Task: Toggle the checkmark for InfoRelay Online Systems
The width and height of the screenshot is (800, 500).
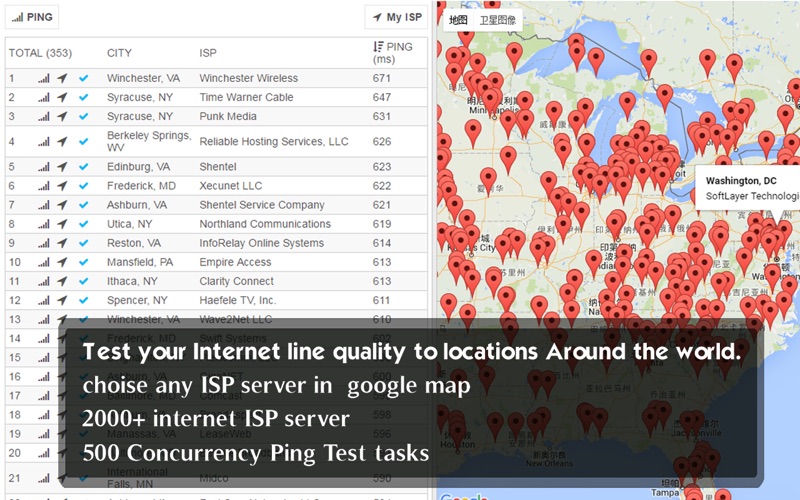Action: tap(84, 243)
